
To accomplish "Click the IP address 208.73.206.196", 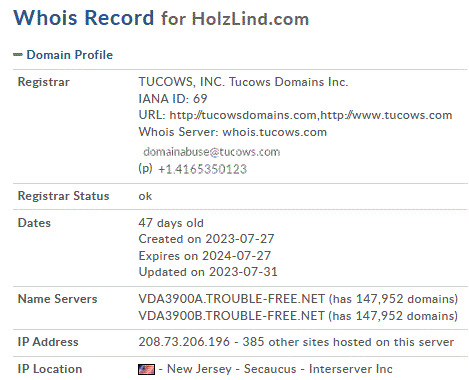I will (184, 342).
